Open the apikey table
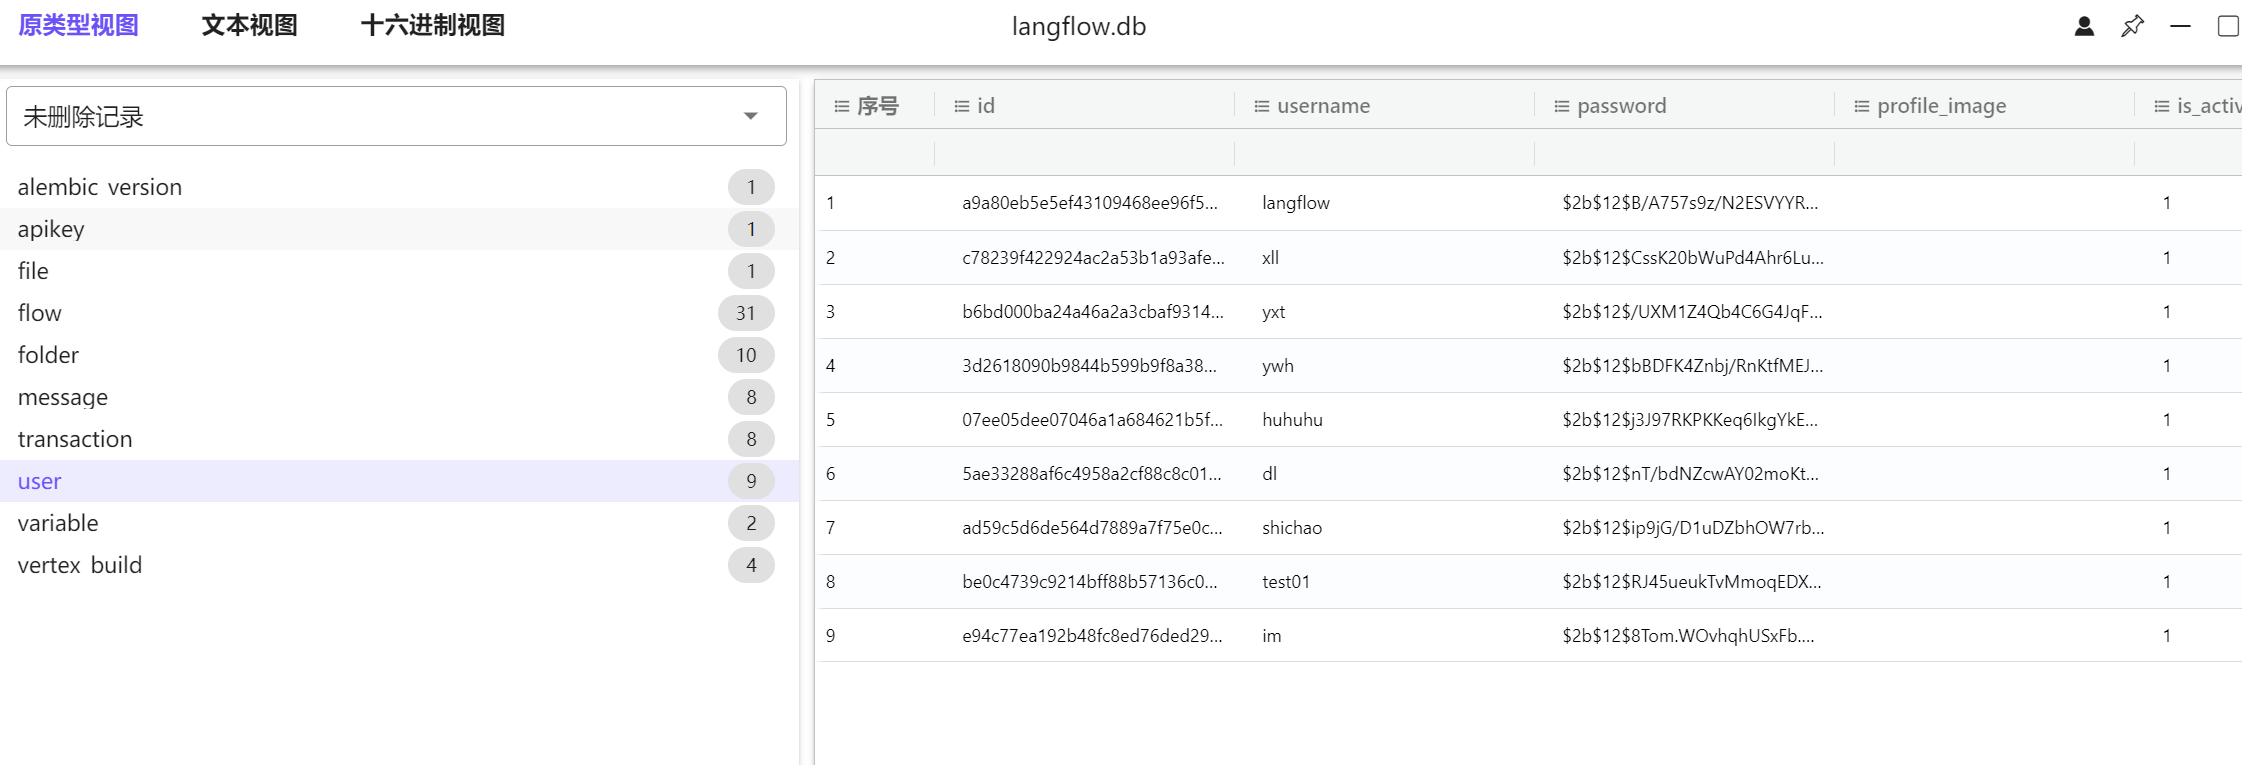Image resolution: width=2242 pixels, height=765 pixels. tap(51, 229)
